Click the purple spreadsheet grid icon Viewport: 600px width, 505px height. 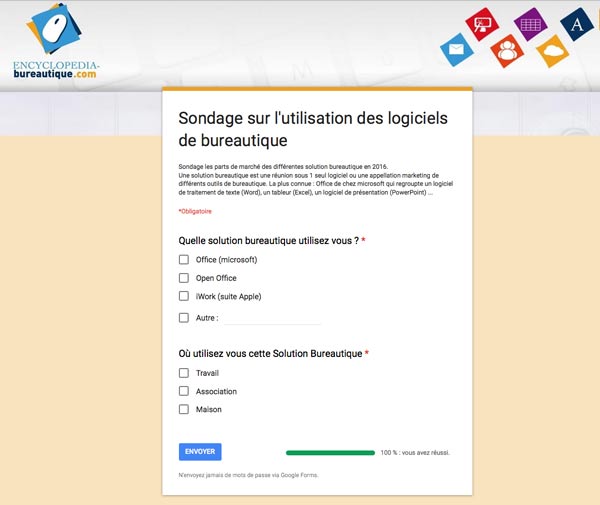tap(530, 23)
